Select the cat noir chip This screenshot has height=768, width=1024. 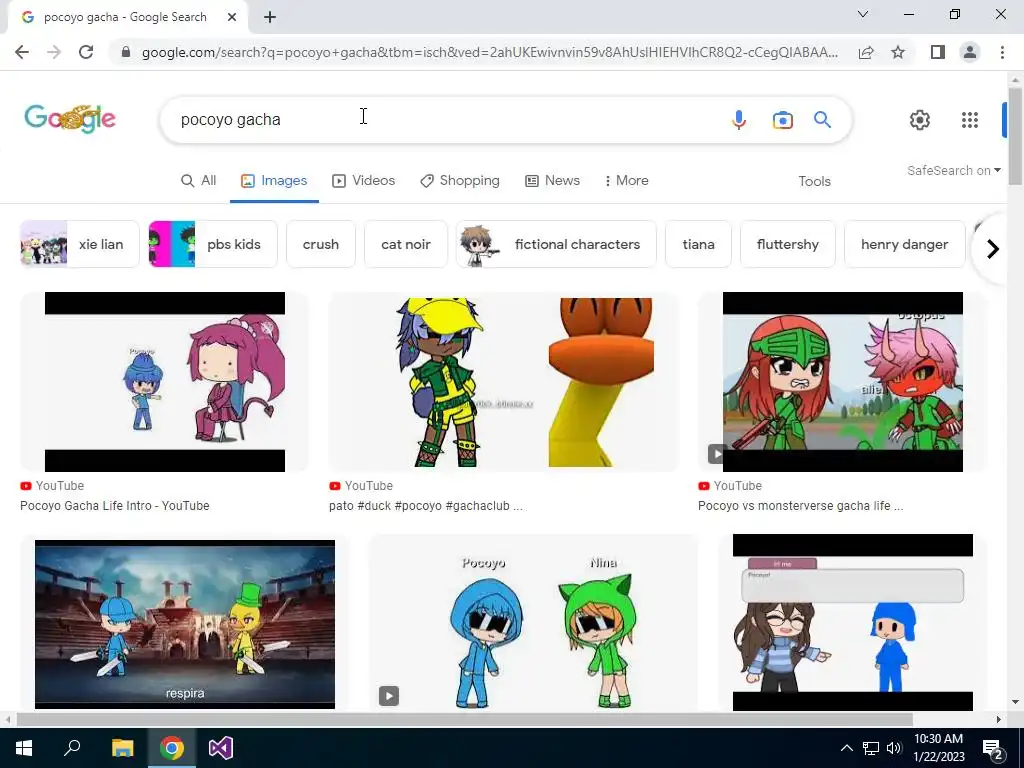(406, 244)
